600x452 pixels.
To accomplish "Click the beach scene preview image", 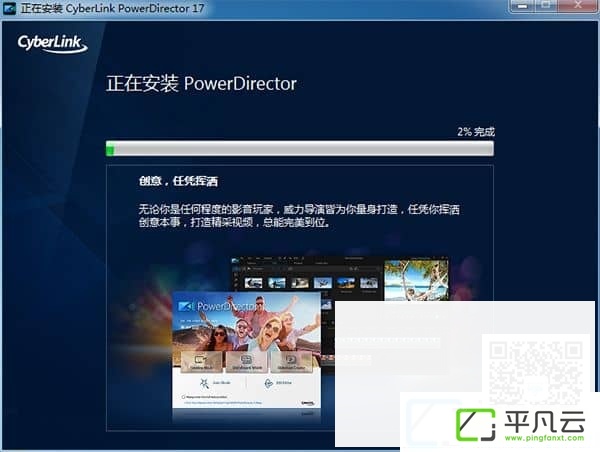I will coord(416,280).
